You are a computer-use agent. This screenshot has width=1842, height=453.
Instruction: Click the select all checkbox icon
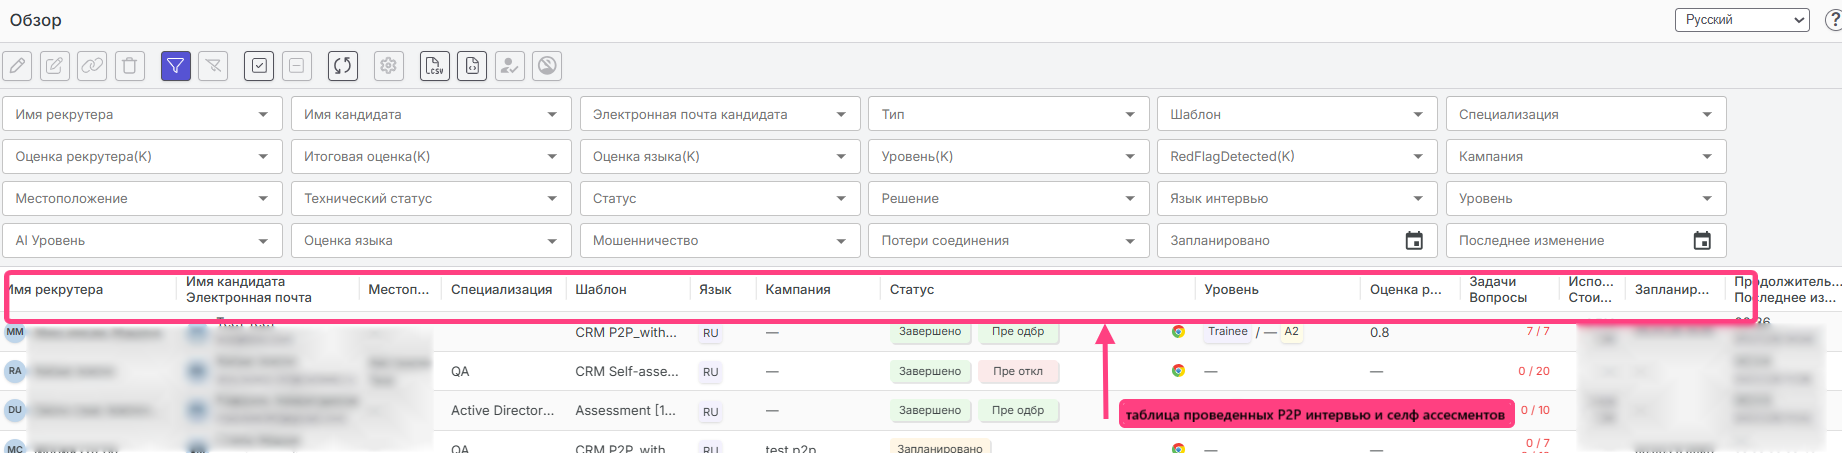pos(259,66)
